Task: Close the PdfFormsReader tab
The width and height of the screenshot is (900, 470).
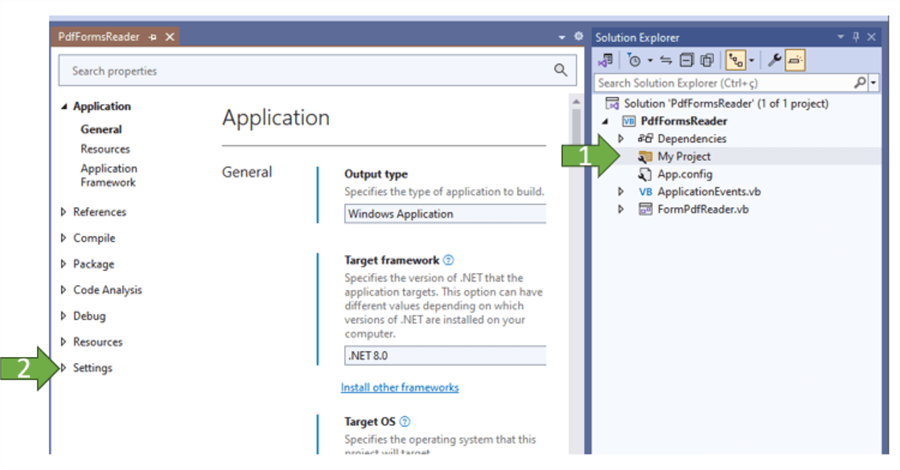Action: tap(170, 37)
